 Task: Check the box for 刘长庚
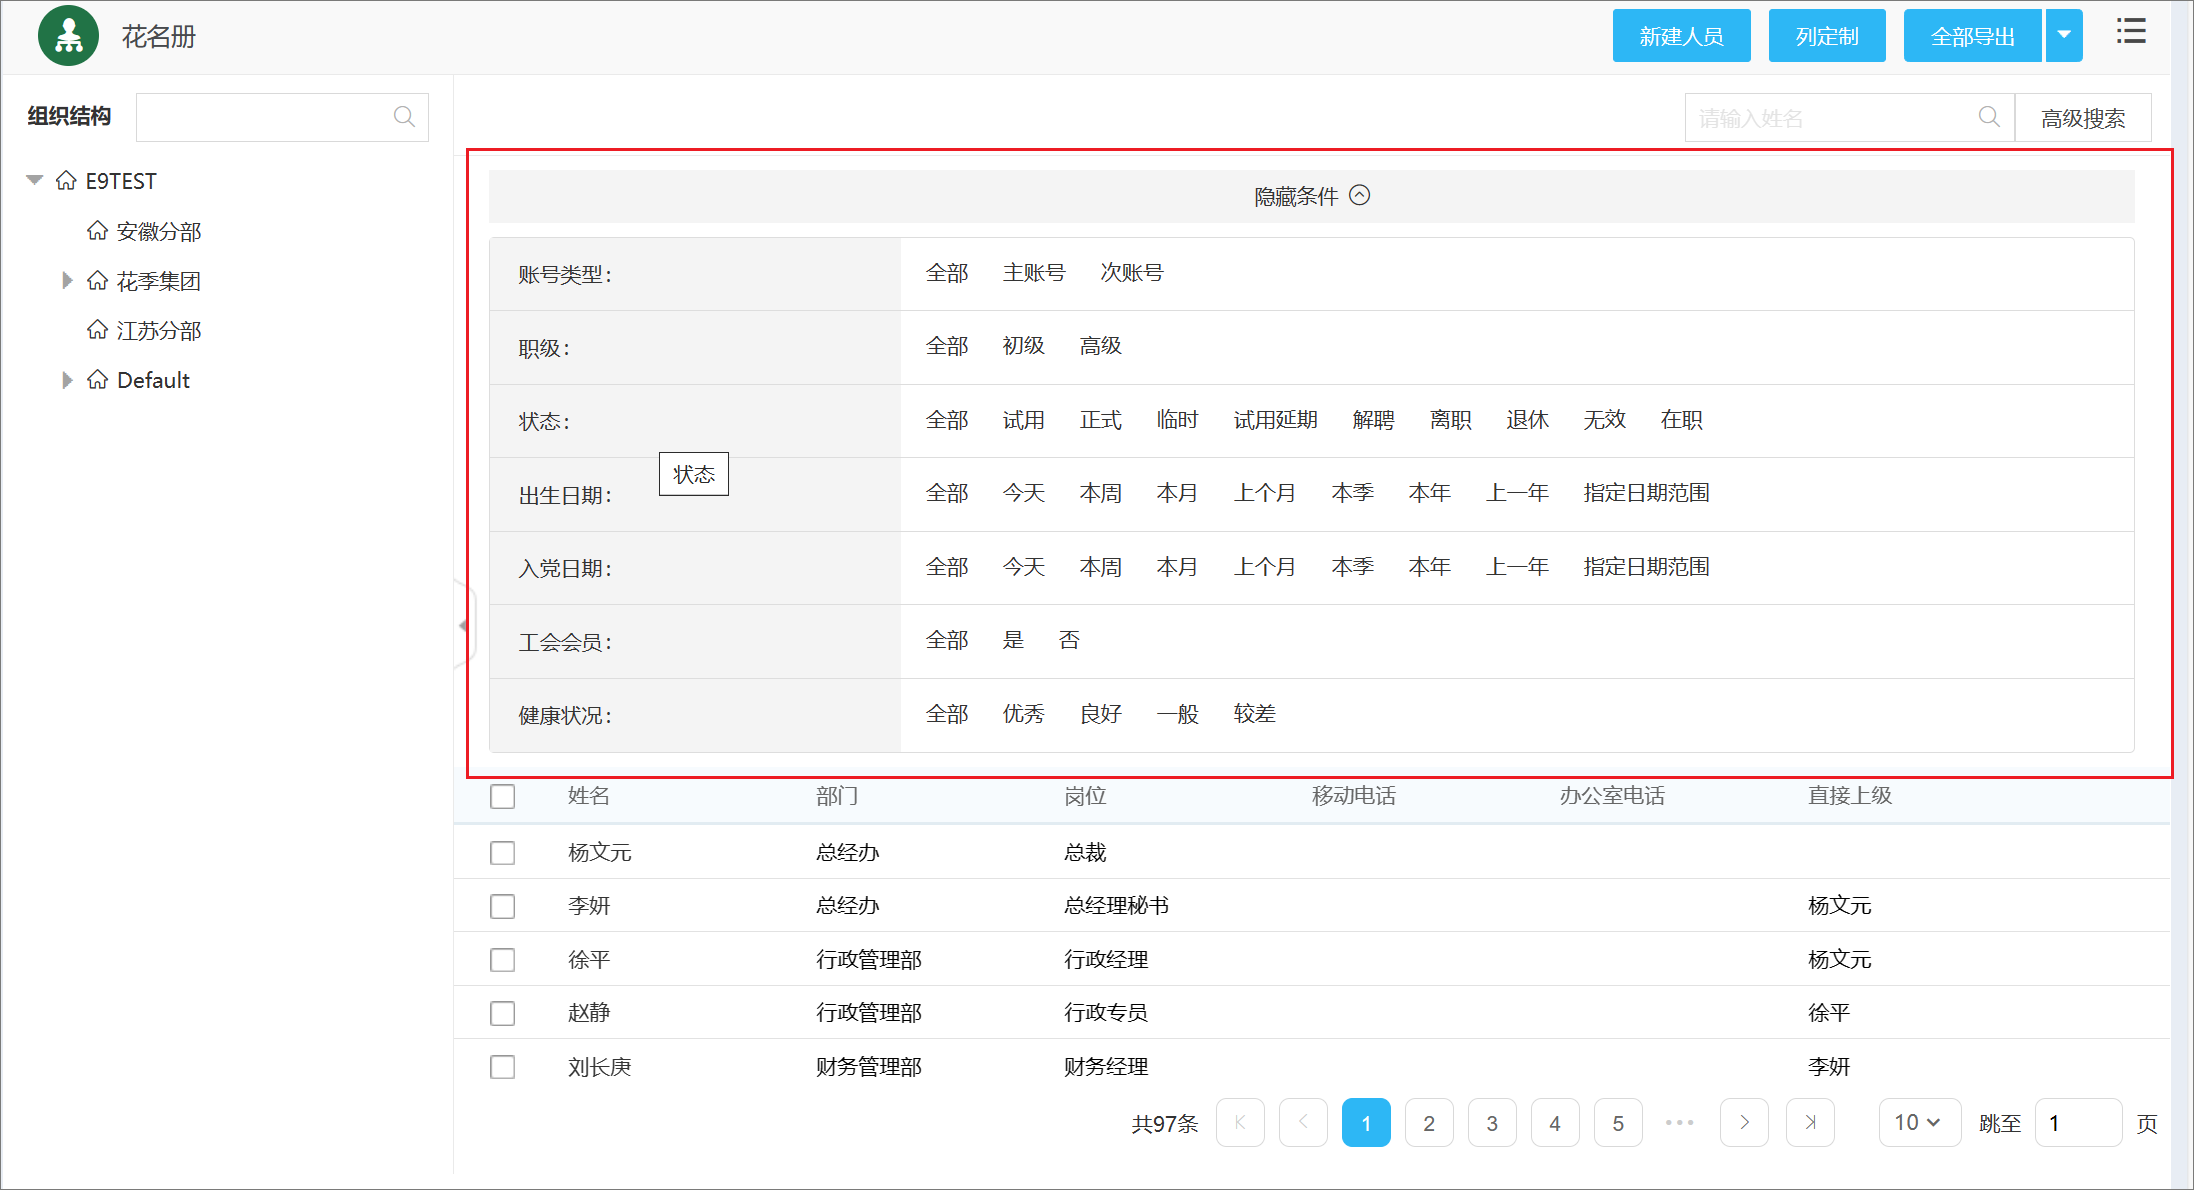[x=502, y=1067]
